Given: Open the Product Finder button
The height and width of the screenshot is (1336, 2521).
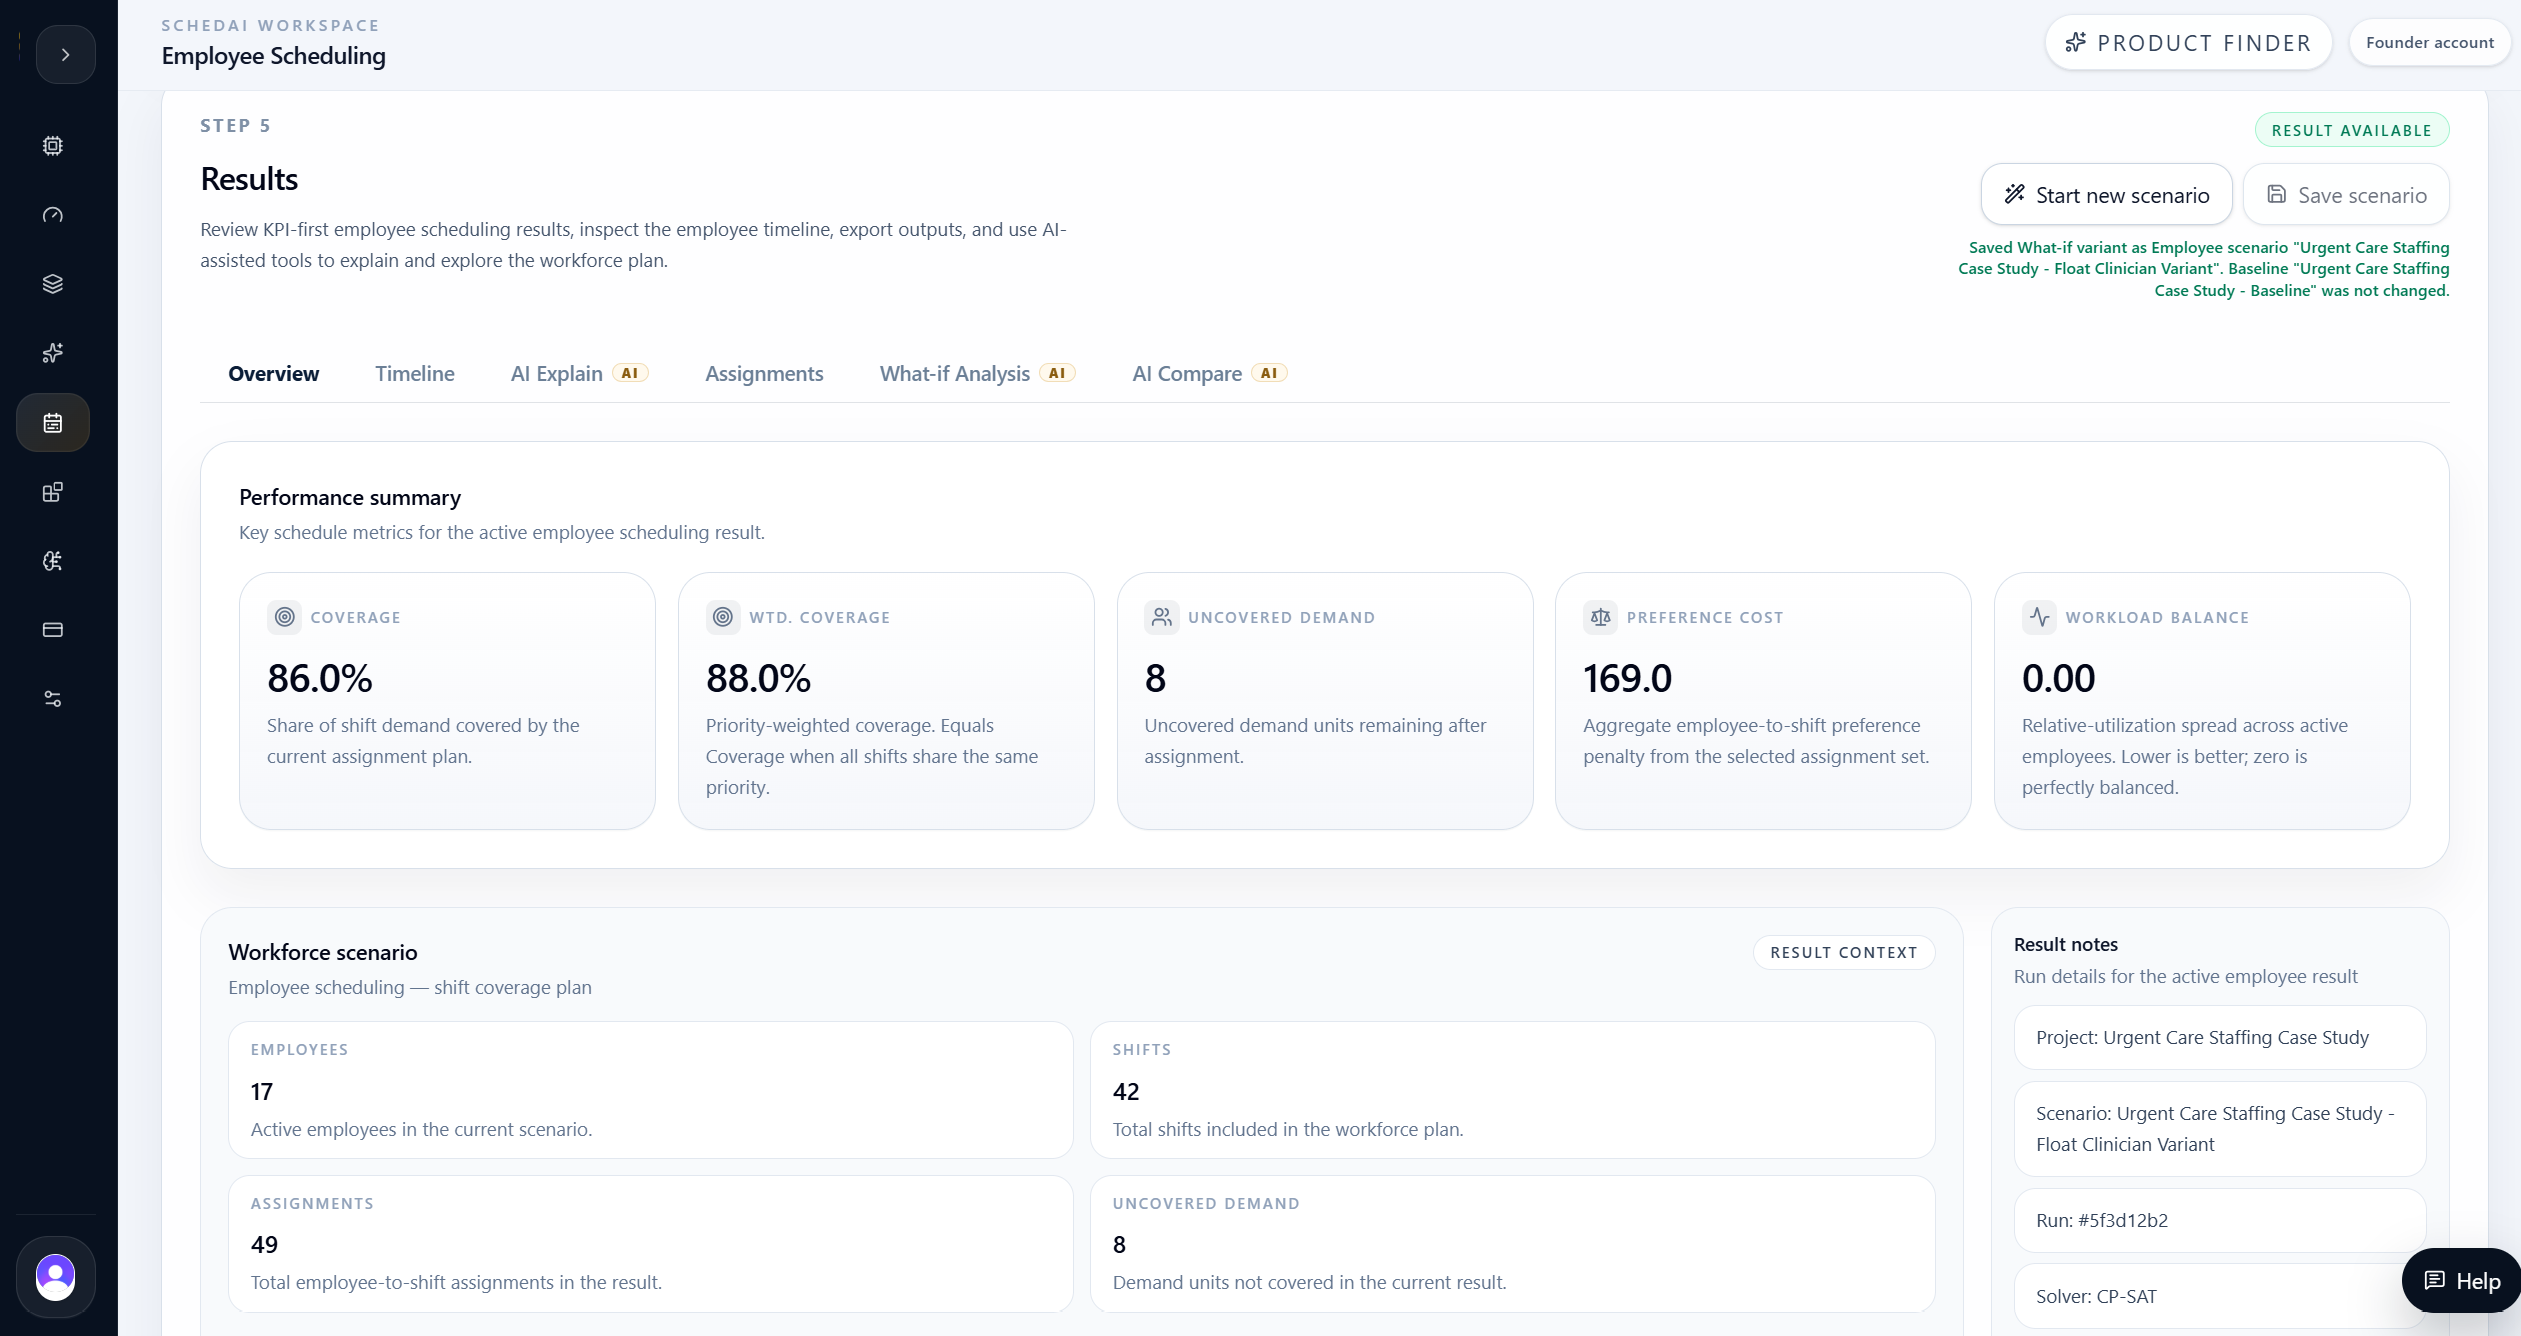Looking at the screenshot, I should point(2188,43).
